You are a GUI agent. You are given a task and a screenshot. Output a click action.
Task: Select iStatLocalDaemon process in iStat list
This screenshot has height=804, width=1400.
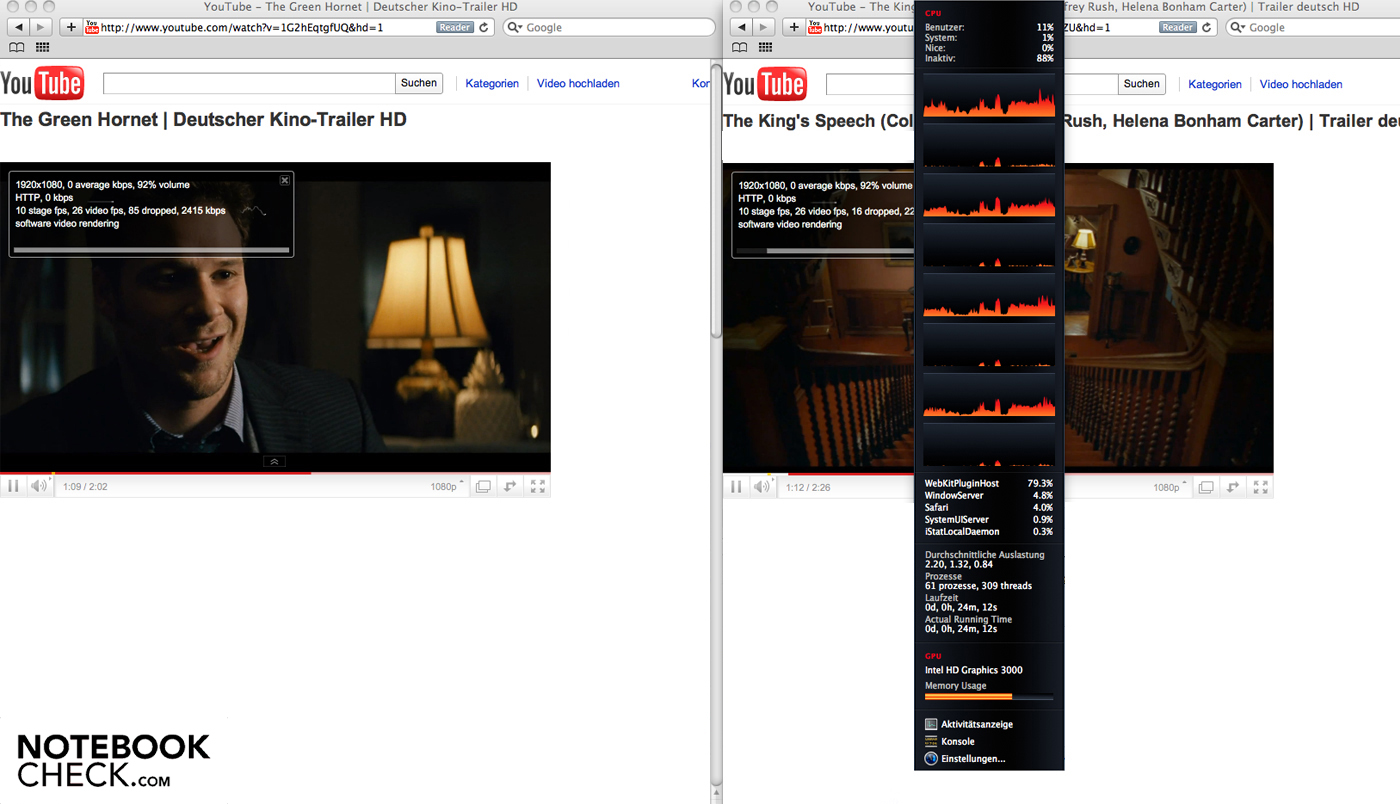click(989, 531)
